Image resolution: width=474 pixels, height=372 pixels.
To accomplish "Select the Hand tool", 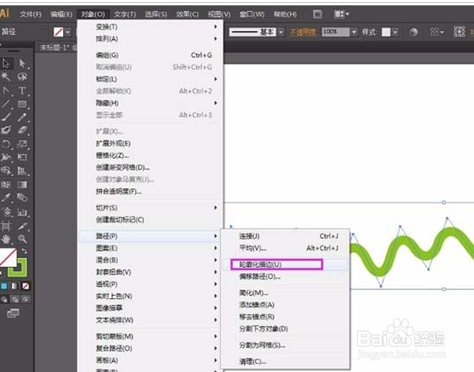I will pyautogui.click(x=6, y=239).
